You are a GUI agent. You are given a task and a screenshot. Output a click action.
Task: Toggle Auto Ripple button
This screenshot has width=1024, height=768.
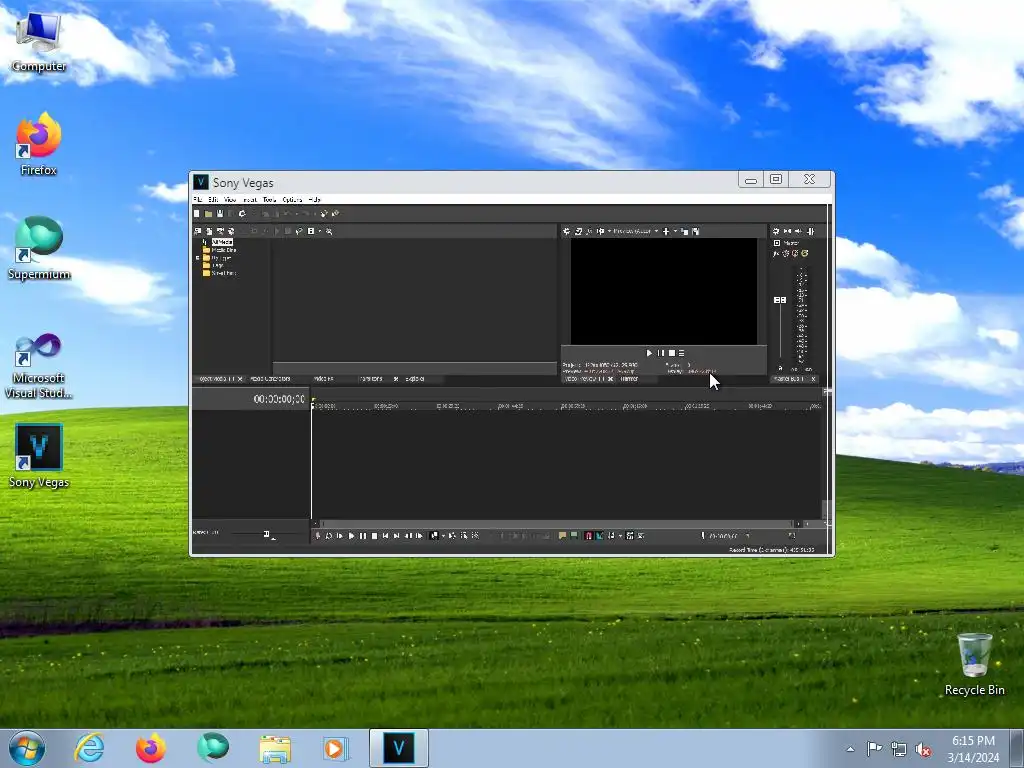pos(611,536)
